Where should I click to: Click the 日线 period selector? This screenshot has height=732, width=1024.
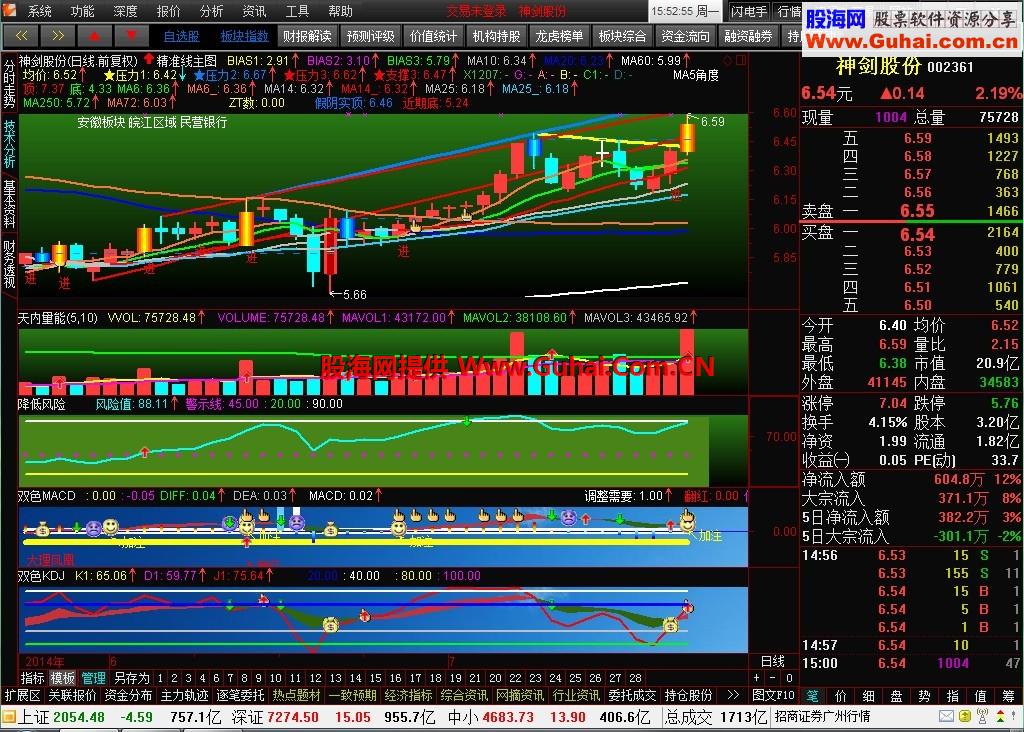(773, 661)
